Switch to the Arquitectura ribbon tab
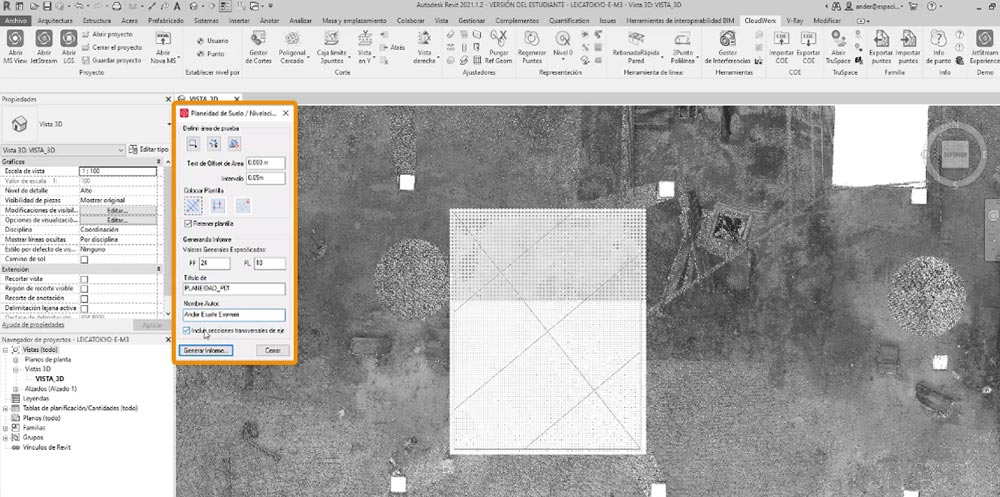The width and height of the screenshot is (1000, 497). coord(54,19)
